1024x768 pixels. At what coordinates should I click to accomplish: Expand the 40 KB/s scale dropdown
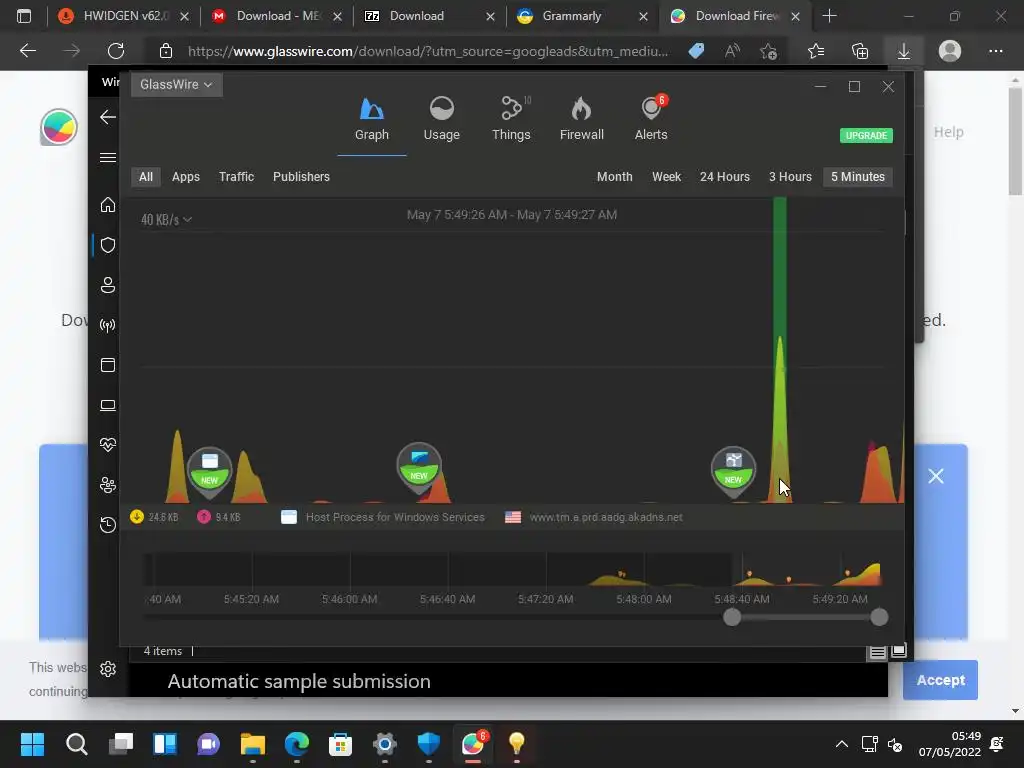167,219
